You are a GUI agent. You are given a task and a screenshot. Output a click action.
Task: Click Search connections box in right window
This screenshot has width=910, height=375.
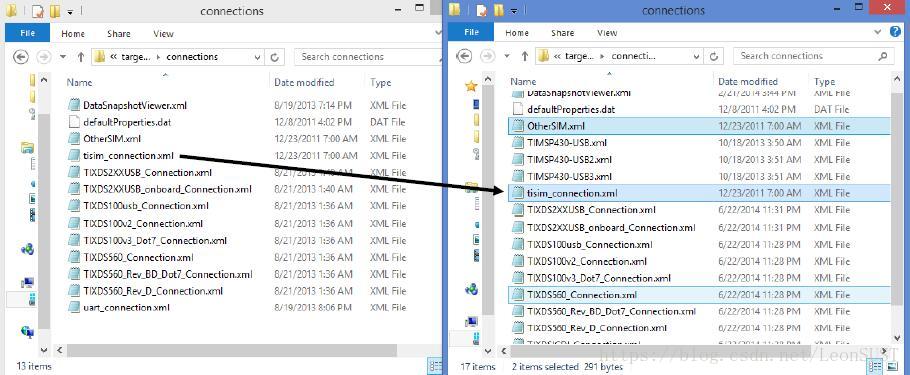coord(813,56)
